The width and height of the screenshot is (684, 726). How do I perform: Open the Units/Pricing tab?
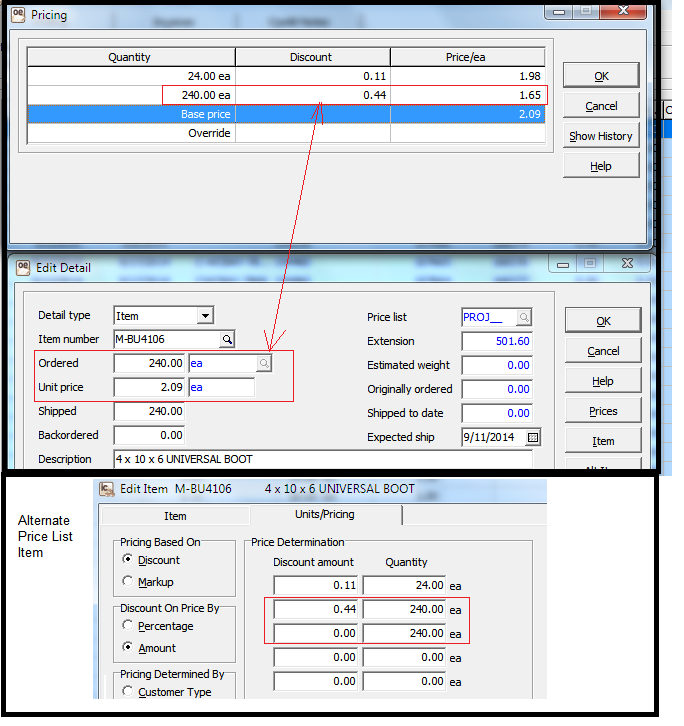pyautogui.click(x=325, y=515)
